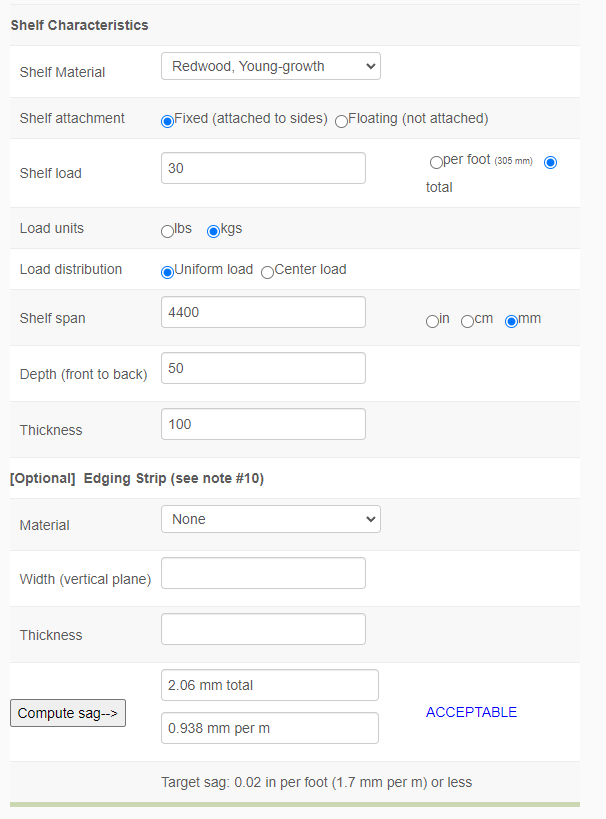This screenshot has height=819, width=606.
Task: Set load units to lbs
Action: (167, 231)
